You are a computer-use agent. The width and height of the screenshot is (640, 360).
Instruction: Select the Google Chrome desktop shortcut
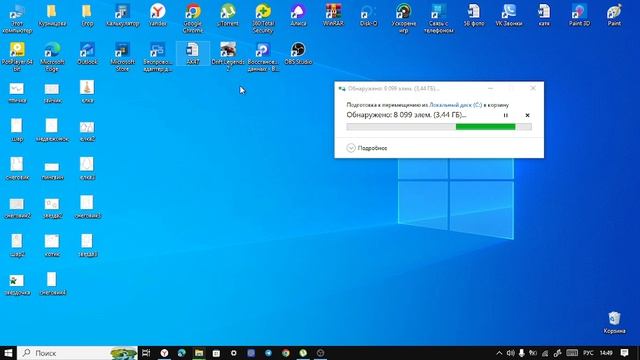(193, 18)
